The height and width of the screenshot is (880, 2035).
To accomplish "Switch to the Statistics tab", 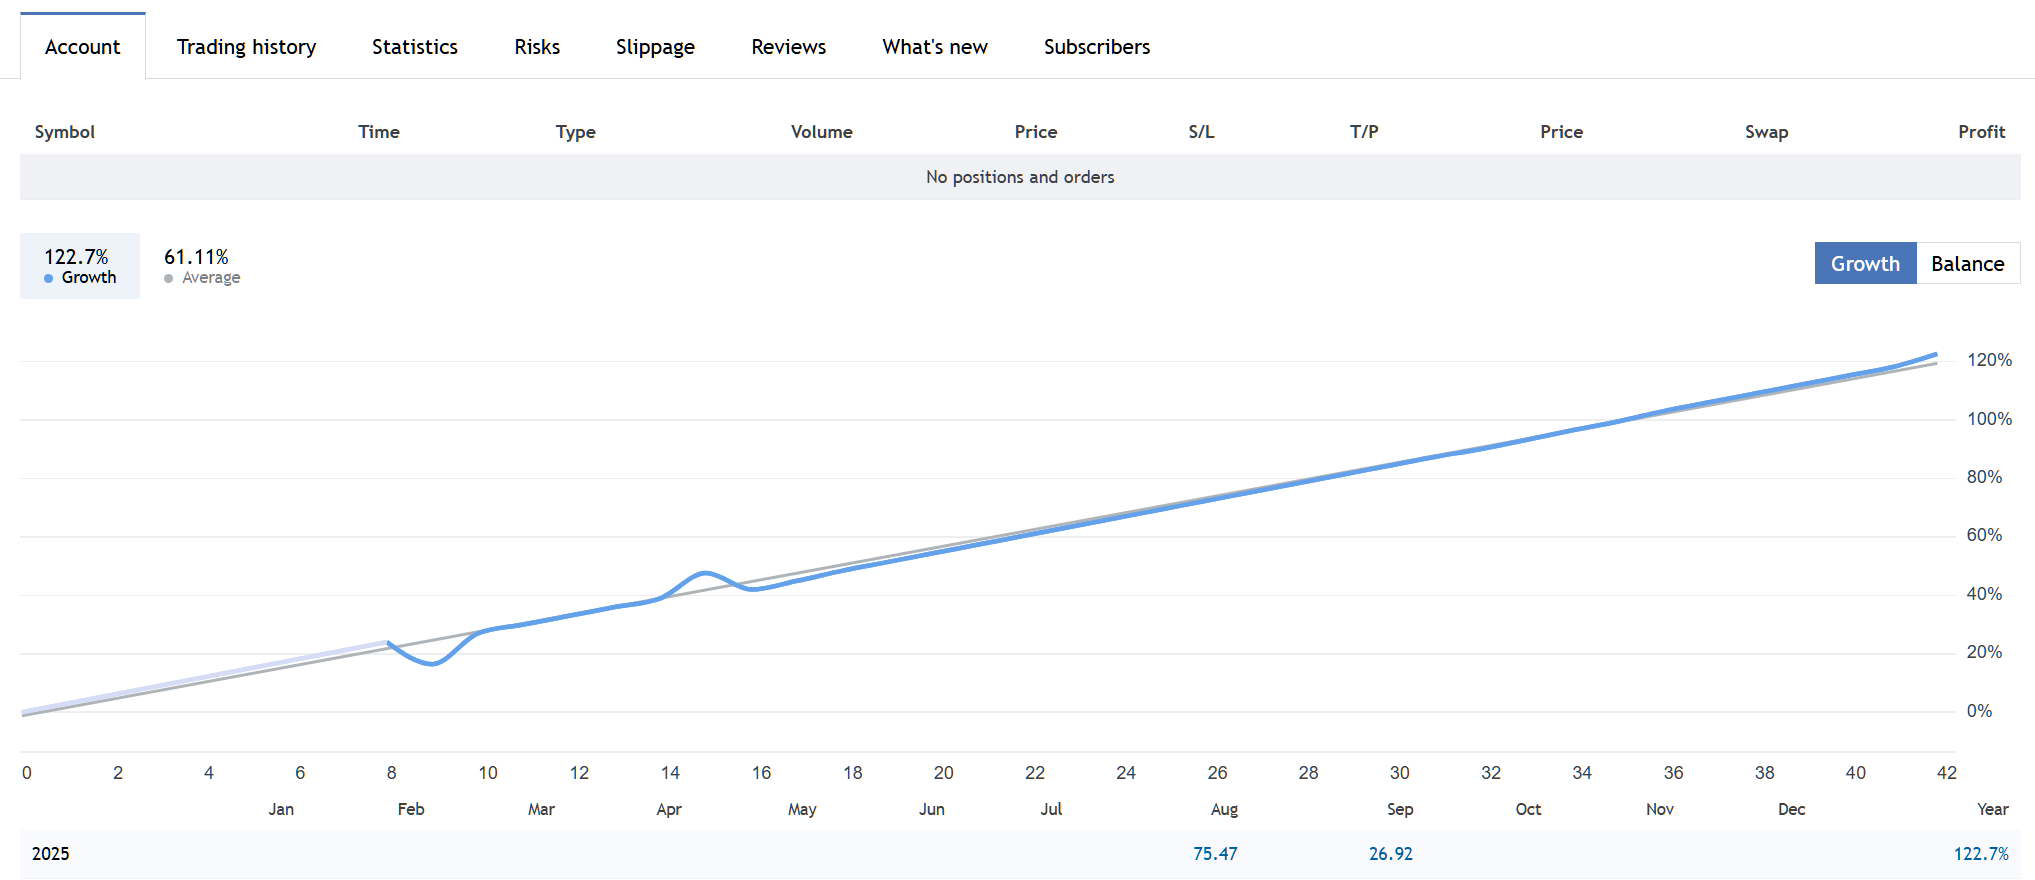I will pos(414,47).
